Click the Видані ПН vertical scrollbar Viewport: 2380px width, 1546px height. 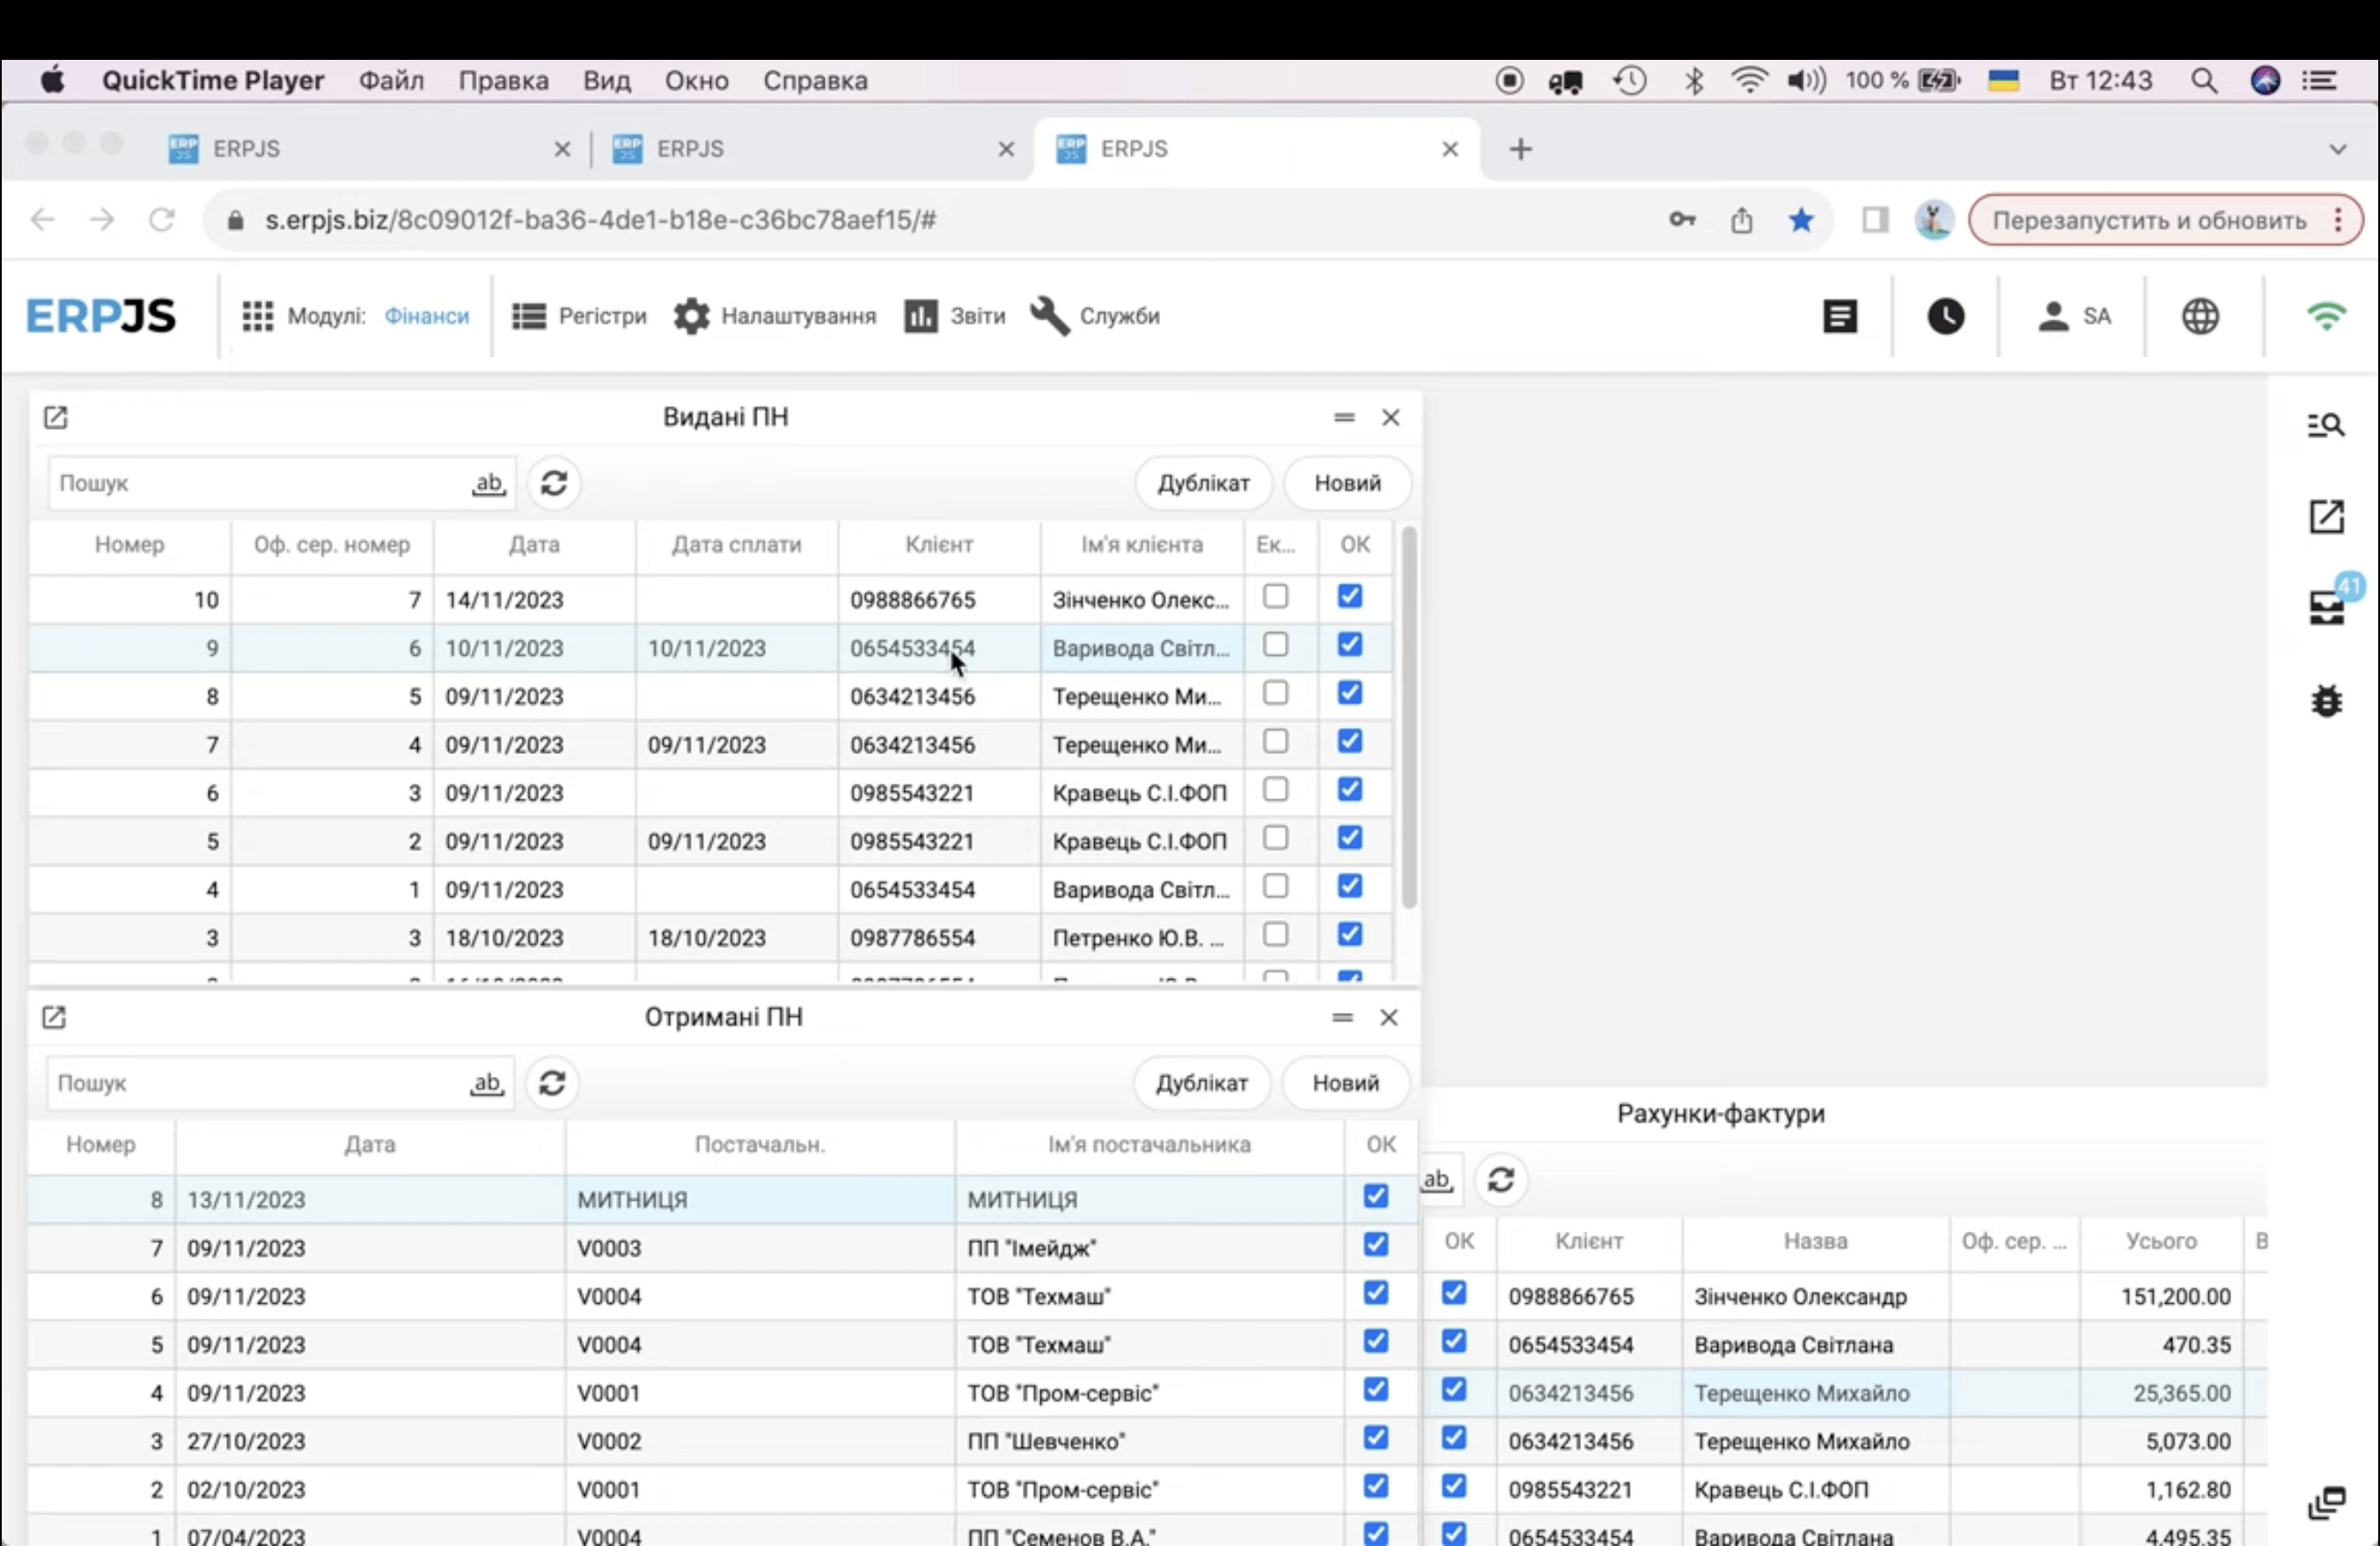[1409, 718]
